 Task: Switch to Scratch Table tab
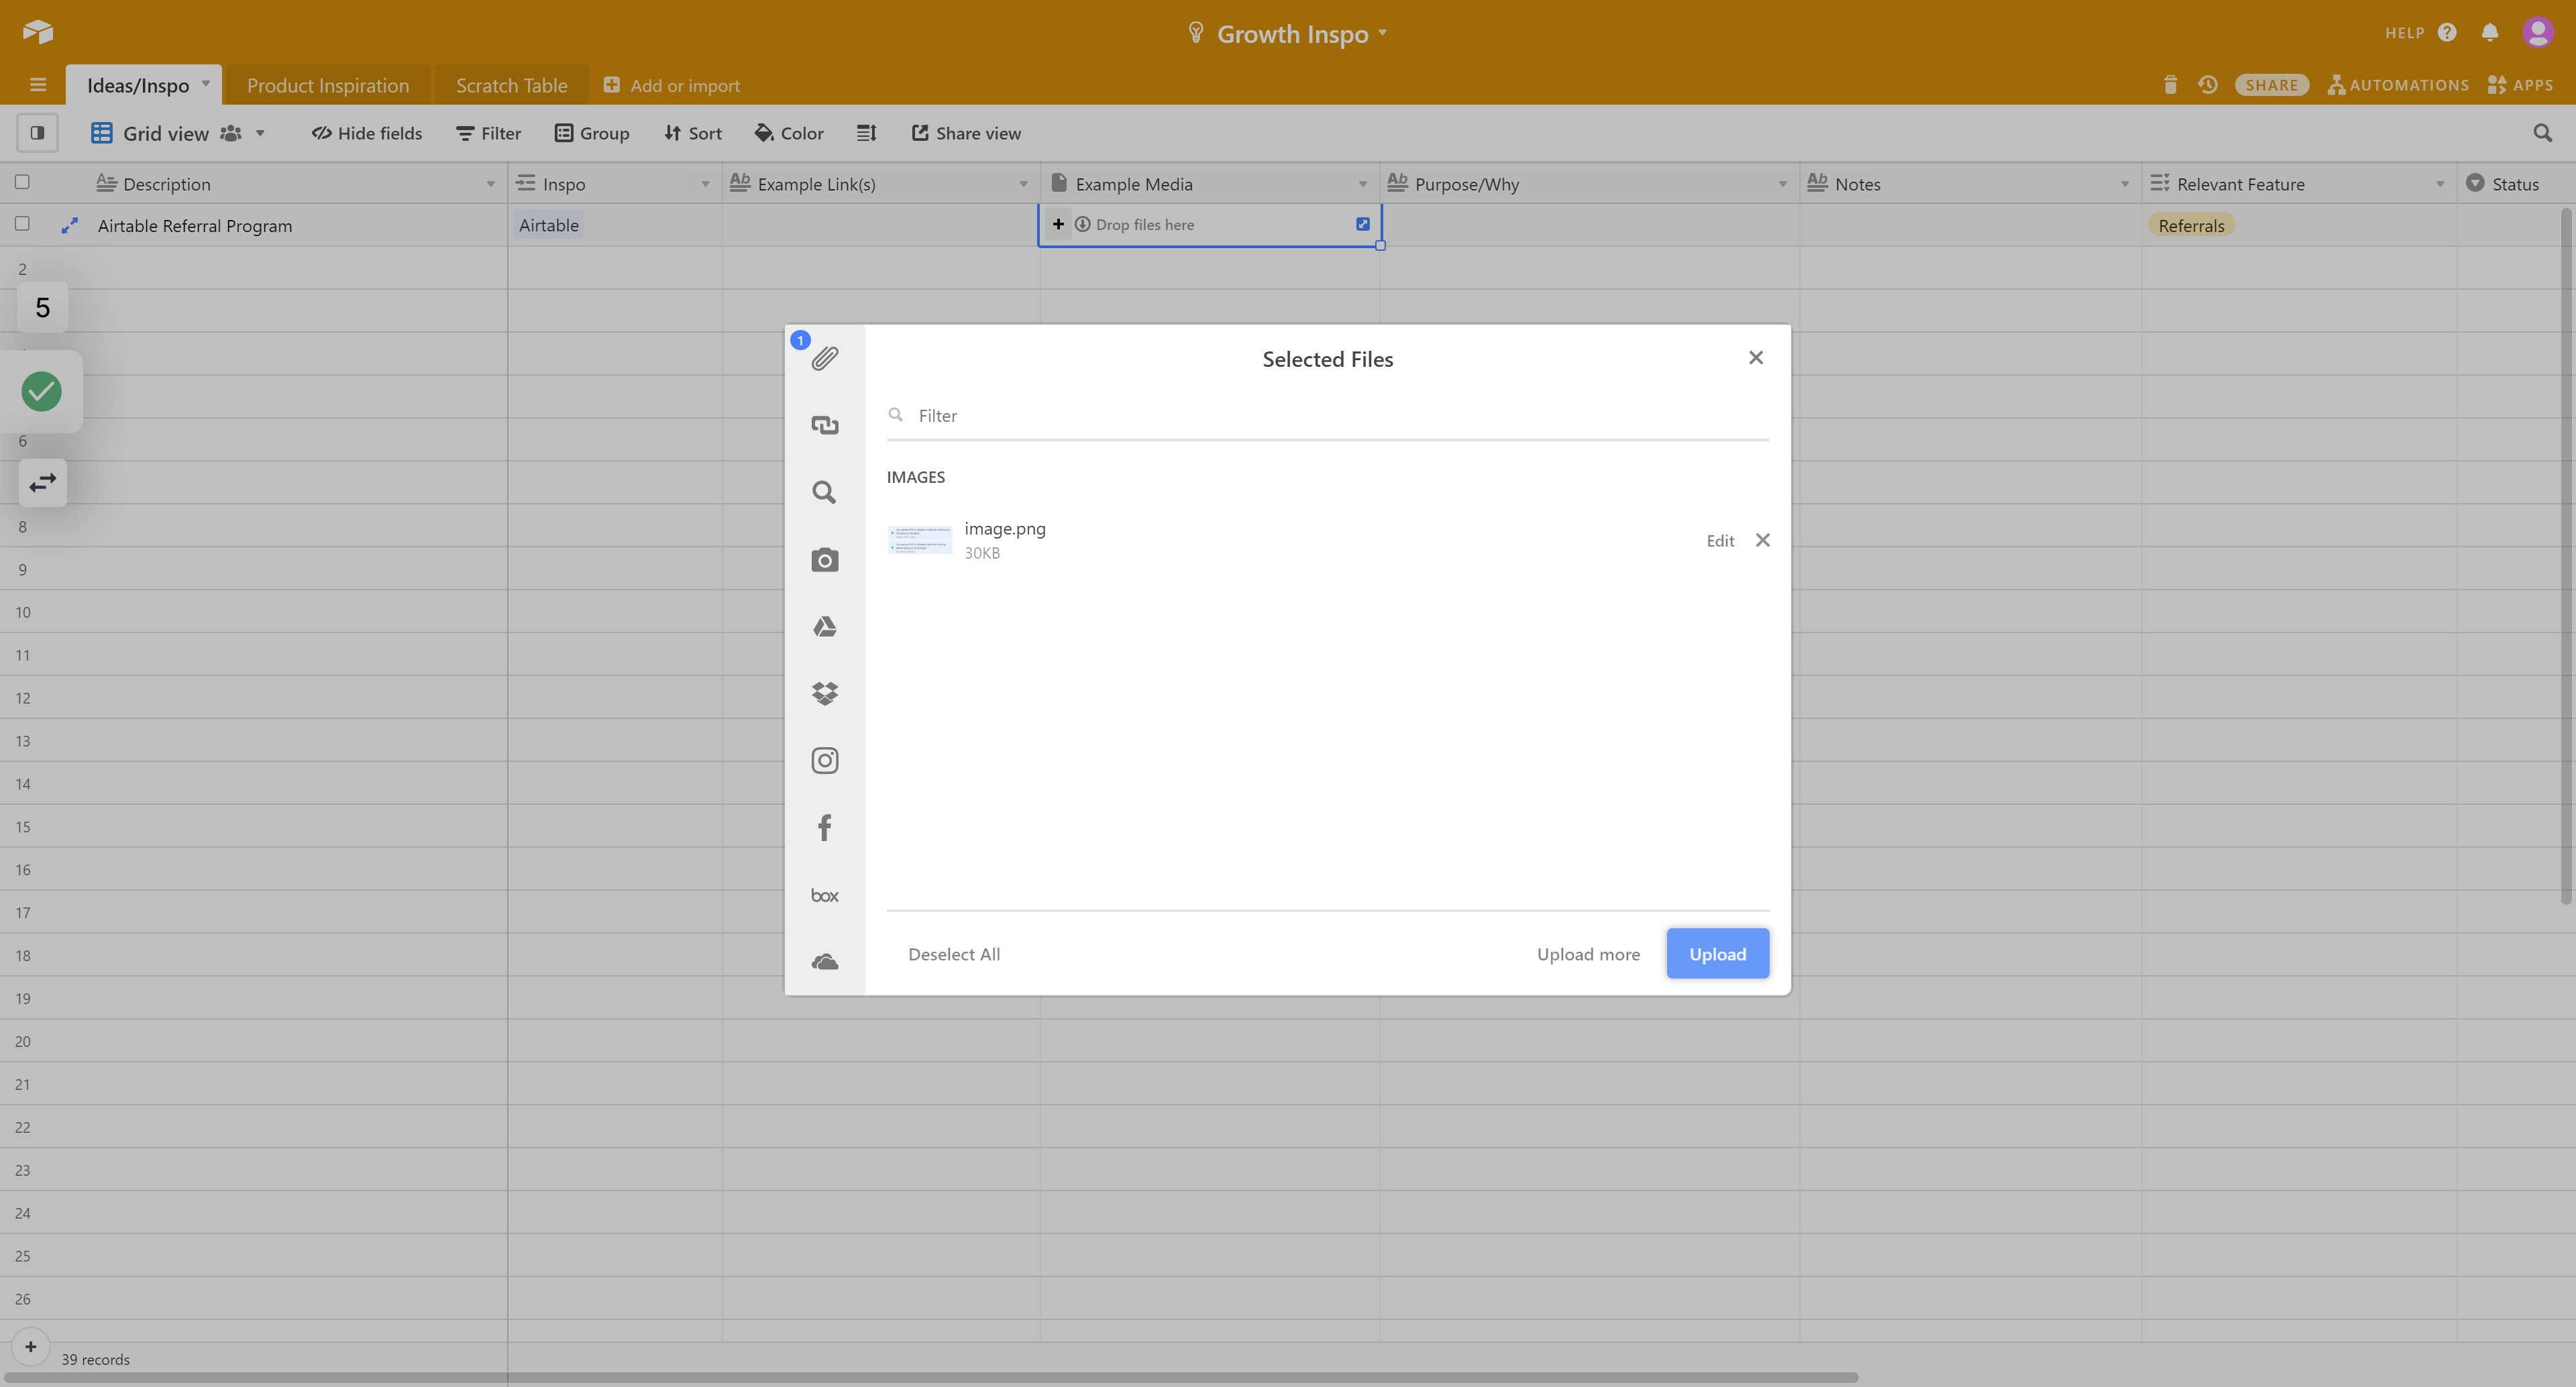(x=512, y=85)
